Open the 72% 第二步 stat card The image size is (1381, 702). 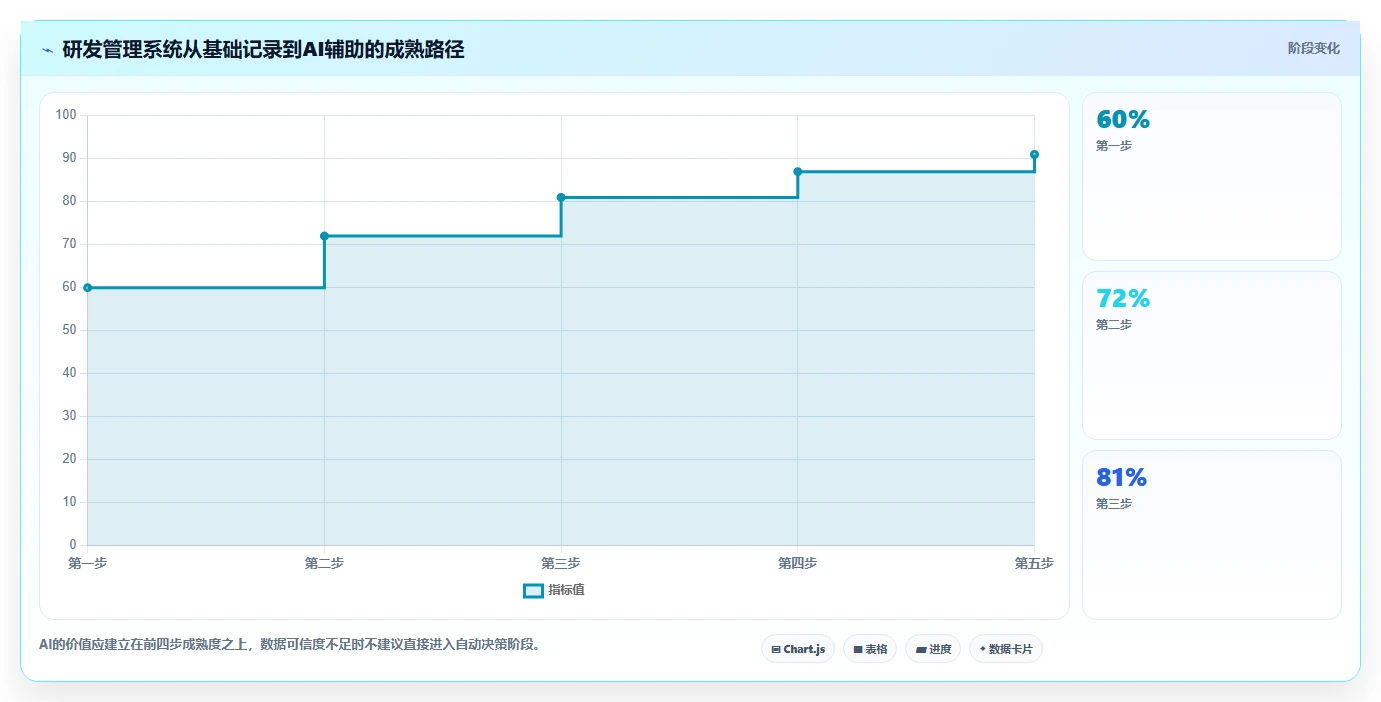[x=1212, y=355]
